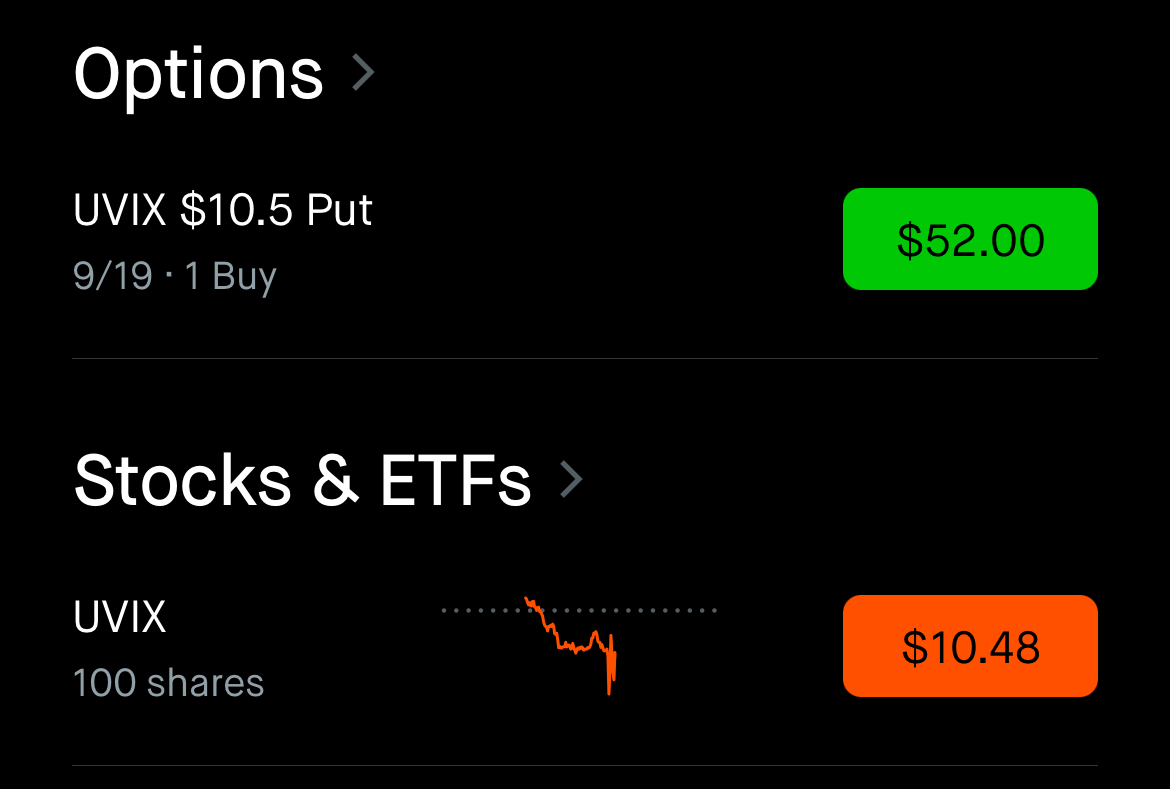Expand the Stocks & ETFs chevron
Screen dimensions: 1170x789
click(x=571, y=479)
